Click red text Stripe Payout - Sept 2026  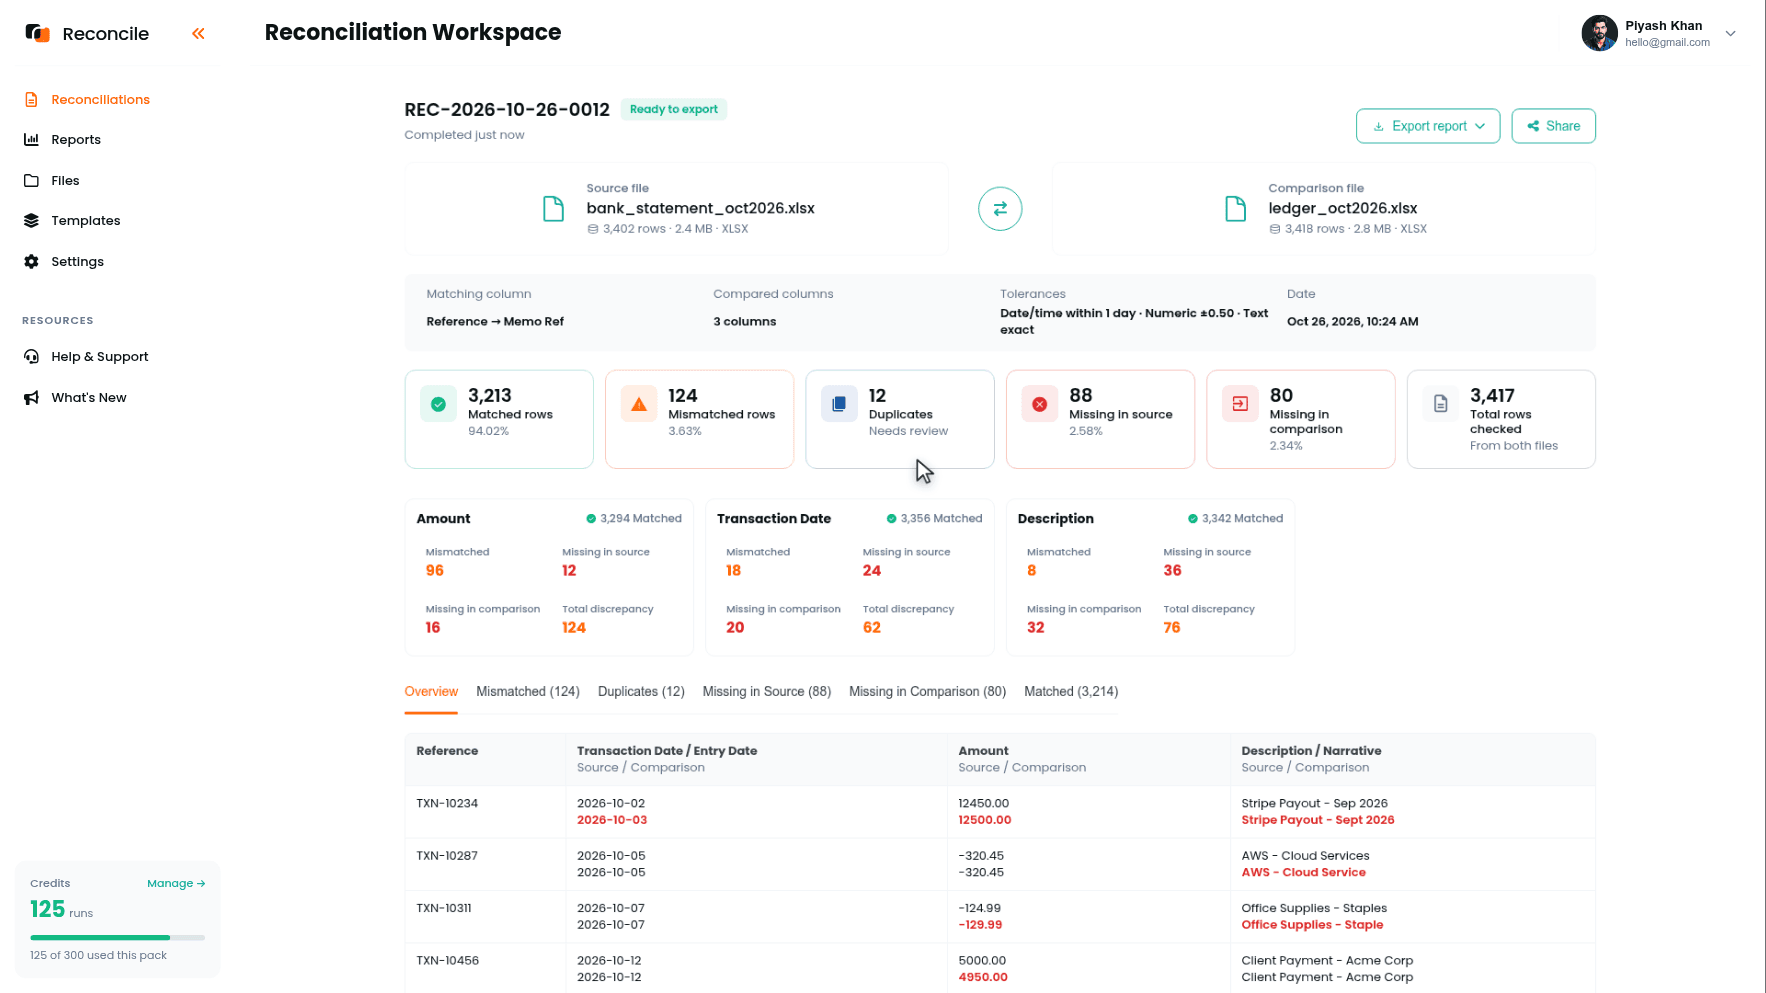[1318, 820]
